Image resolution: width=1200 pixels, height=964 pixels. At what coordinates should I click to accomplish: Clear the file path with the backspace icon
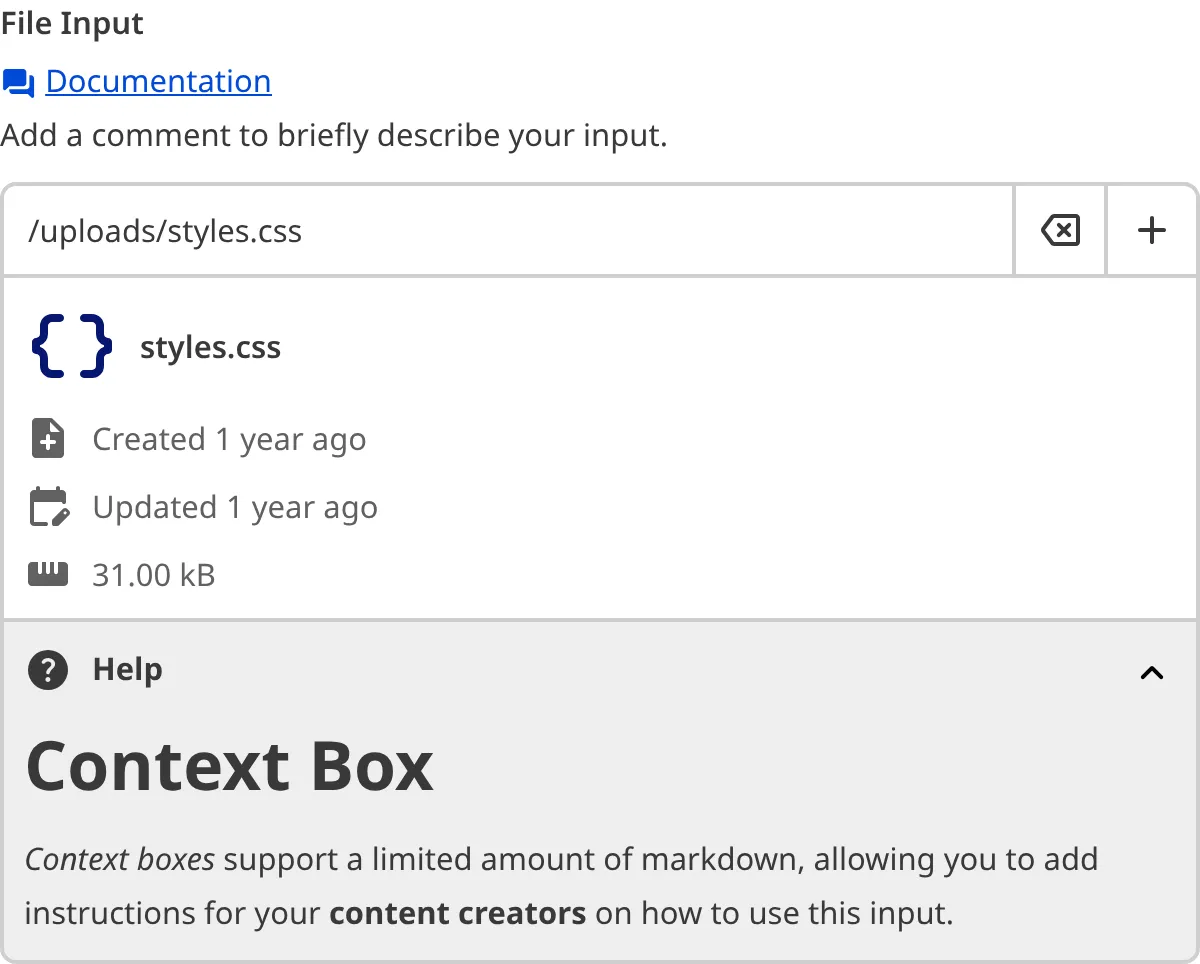(1060, 230)
